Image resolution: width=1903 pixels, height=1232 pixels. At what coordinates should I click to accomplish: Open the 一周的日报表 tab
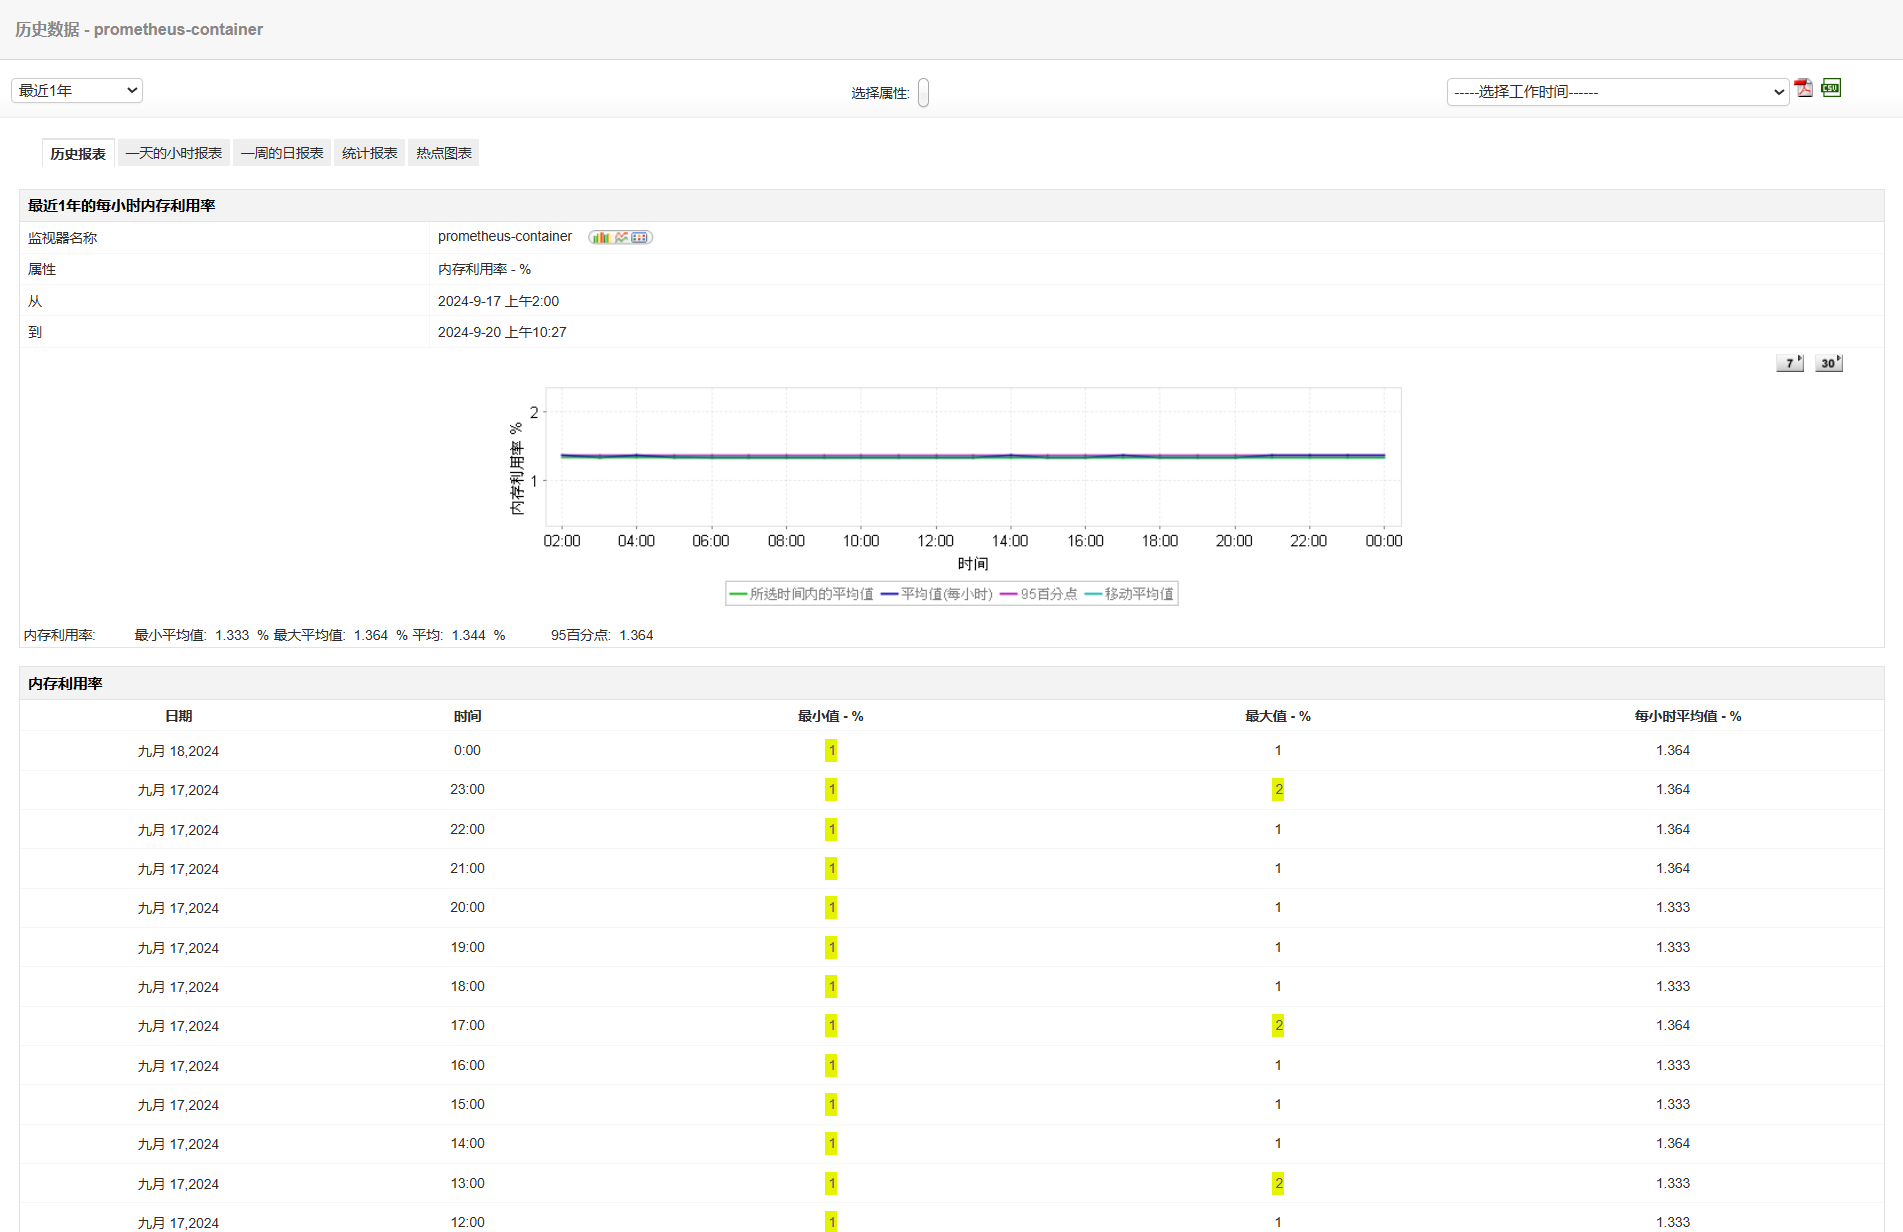(x=282, y=153)
